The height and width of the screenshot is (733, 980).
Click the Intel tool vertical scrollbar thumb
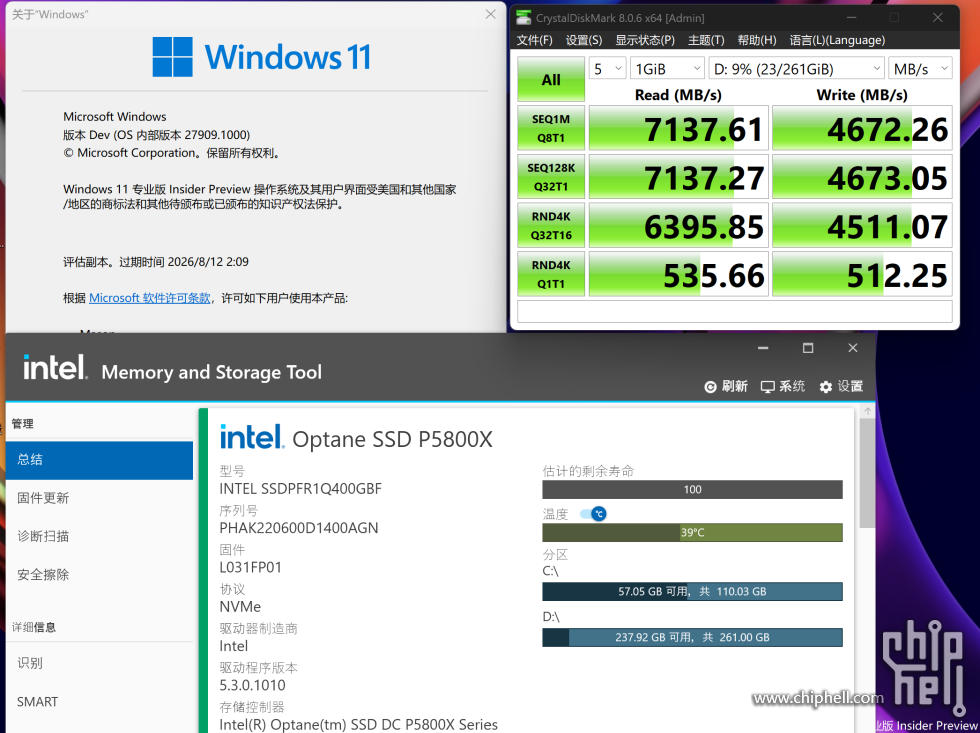[x=867, y=474]
